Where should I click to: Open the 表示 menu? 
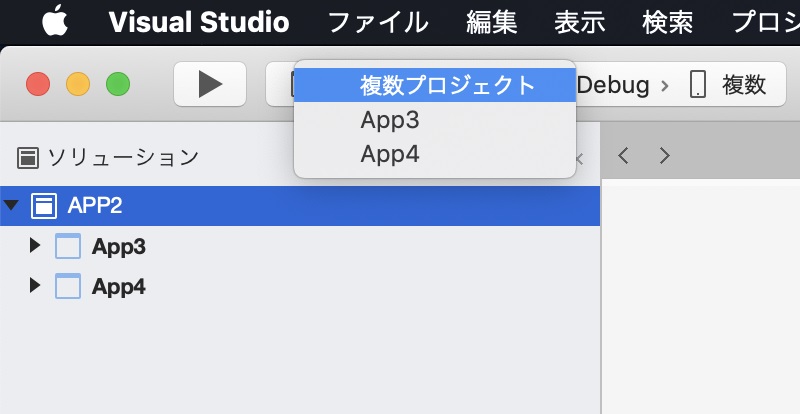[580, 22]
